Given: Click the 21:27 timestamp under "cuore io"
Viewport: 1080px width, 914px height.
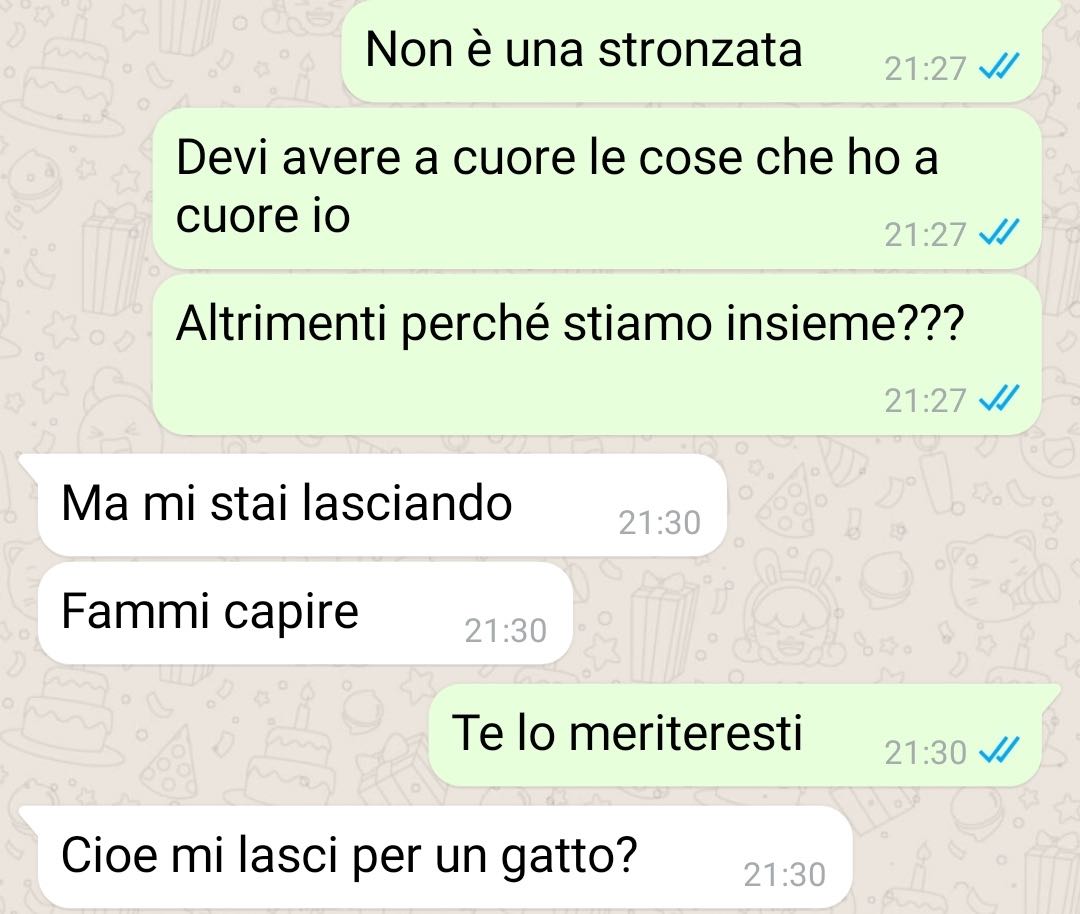Looking at the screenshot, I should coord(925,235).
